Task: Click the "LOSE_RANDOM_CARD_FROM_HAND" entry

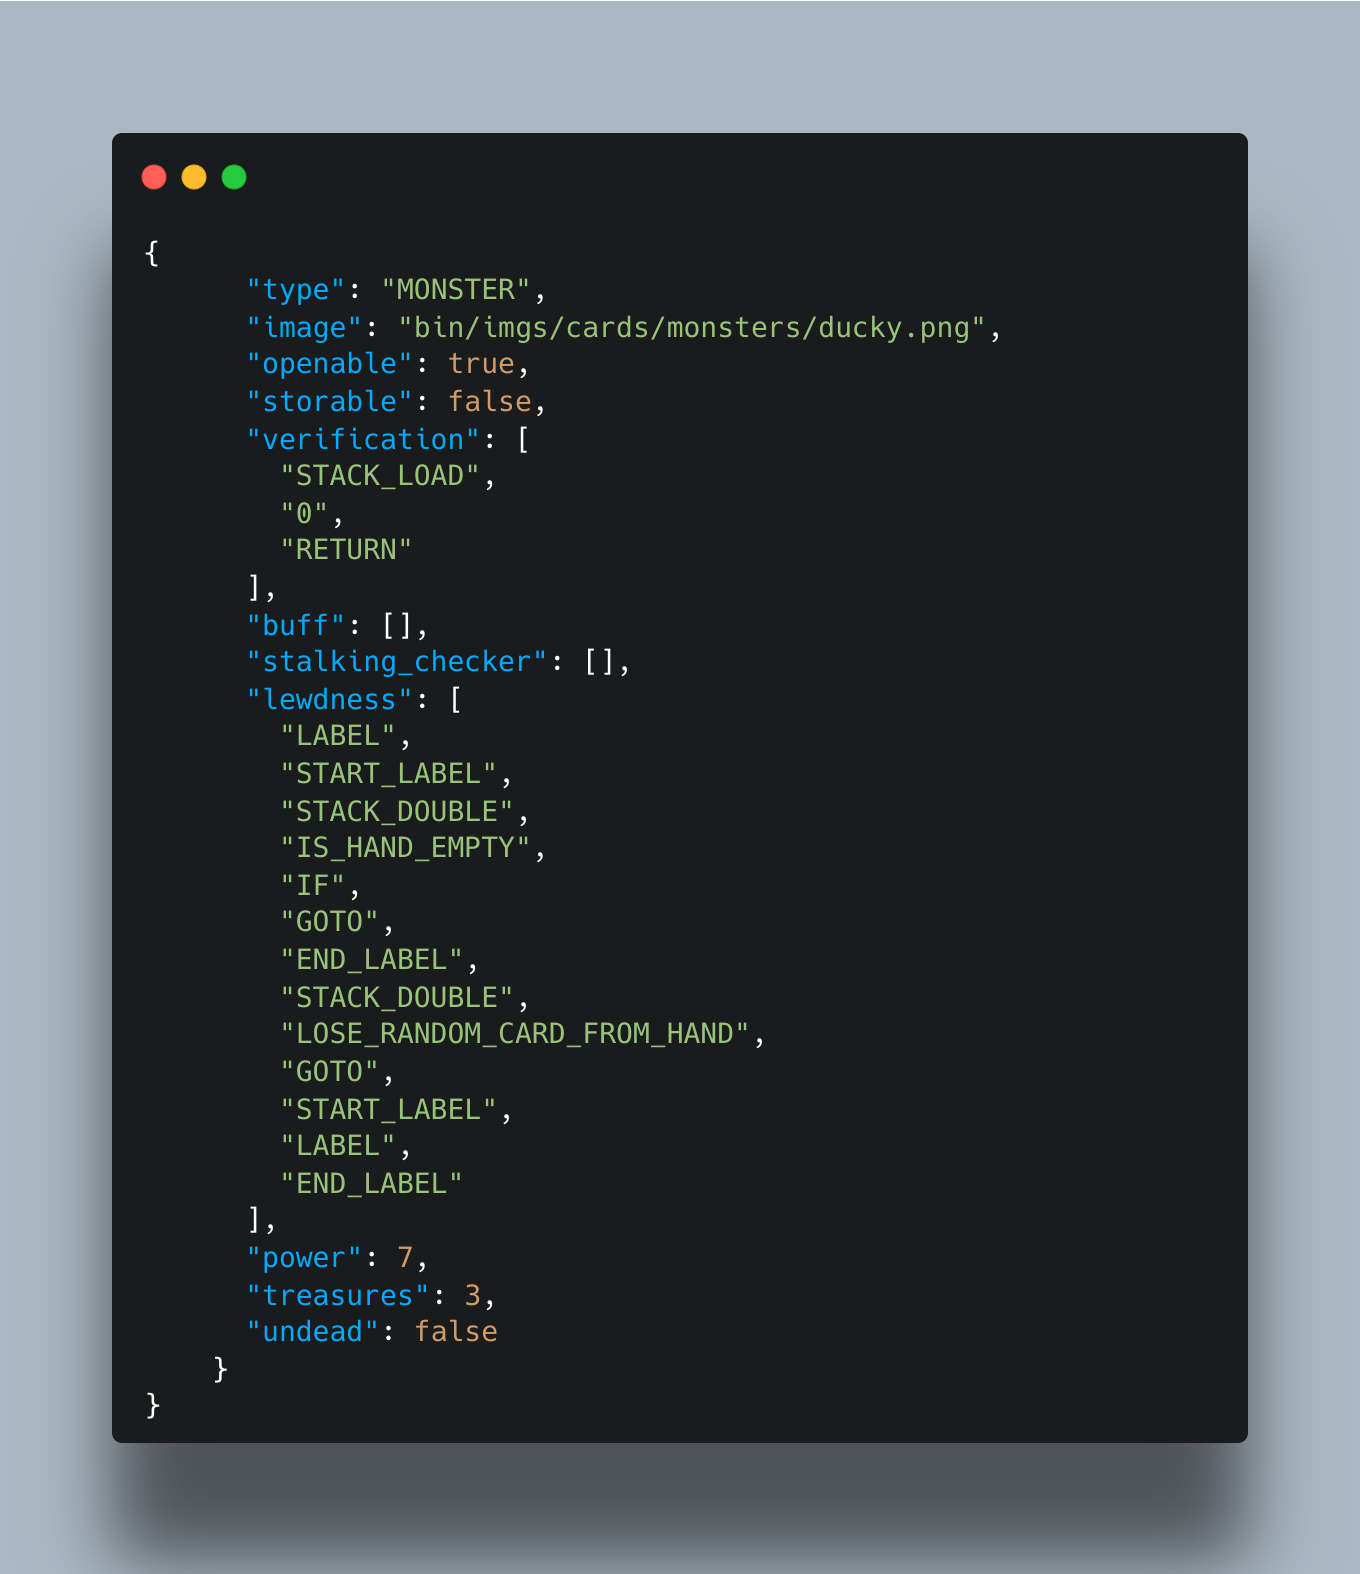Action: [515, 1034]
